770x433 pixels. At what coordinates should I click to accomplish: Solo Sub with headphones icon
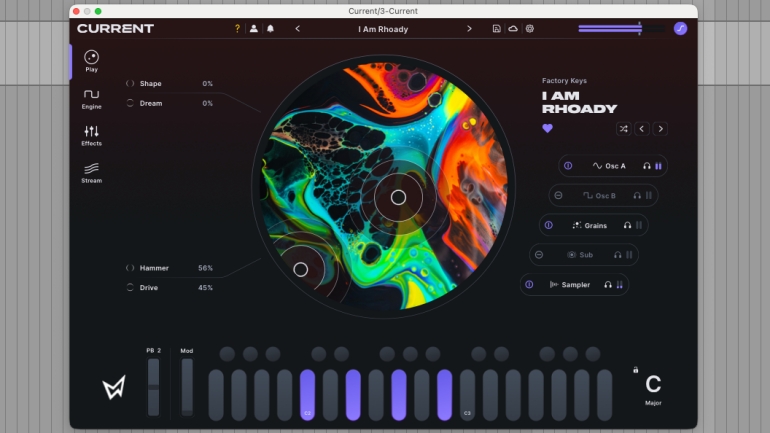[x=618, y=255]
